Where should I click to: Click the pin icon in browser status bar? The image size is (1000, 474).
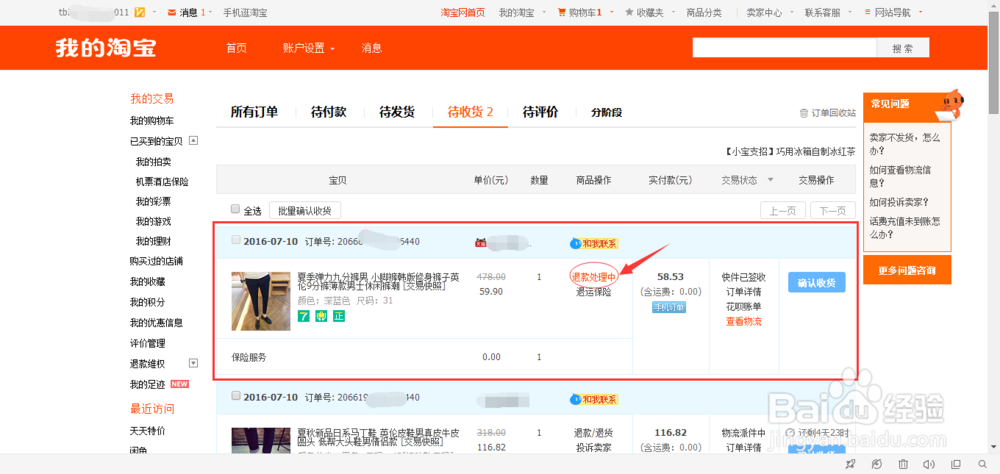pyautogui.click(x=850, y=464)
